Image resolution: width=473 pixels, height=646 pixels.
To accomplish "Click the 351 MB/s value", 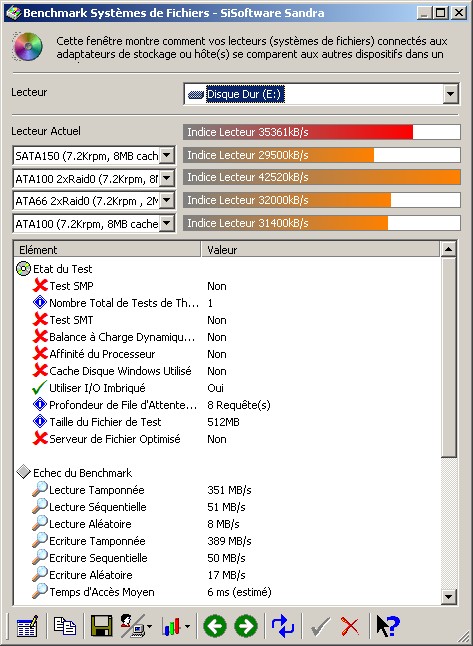I will click(x=229, y=490).
